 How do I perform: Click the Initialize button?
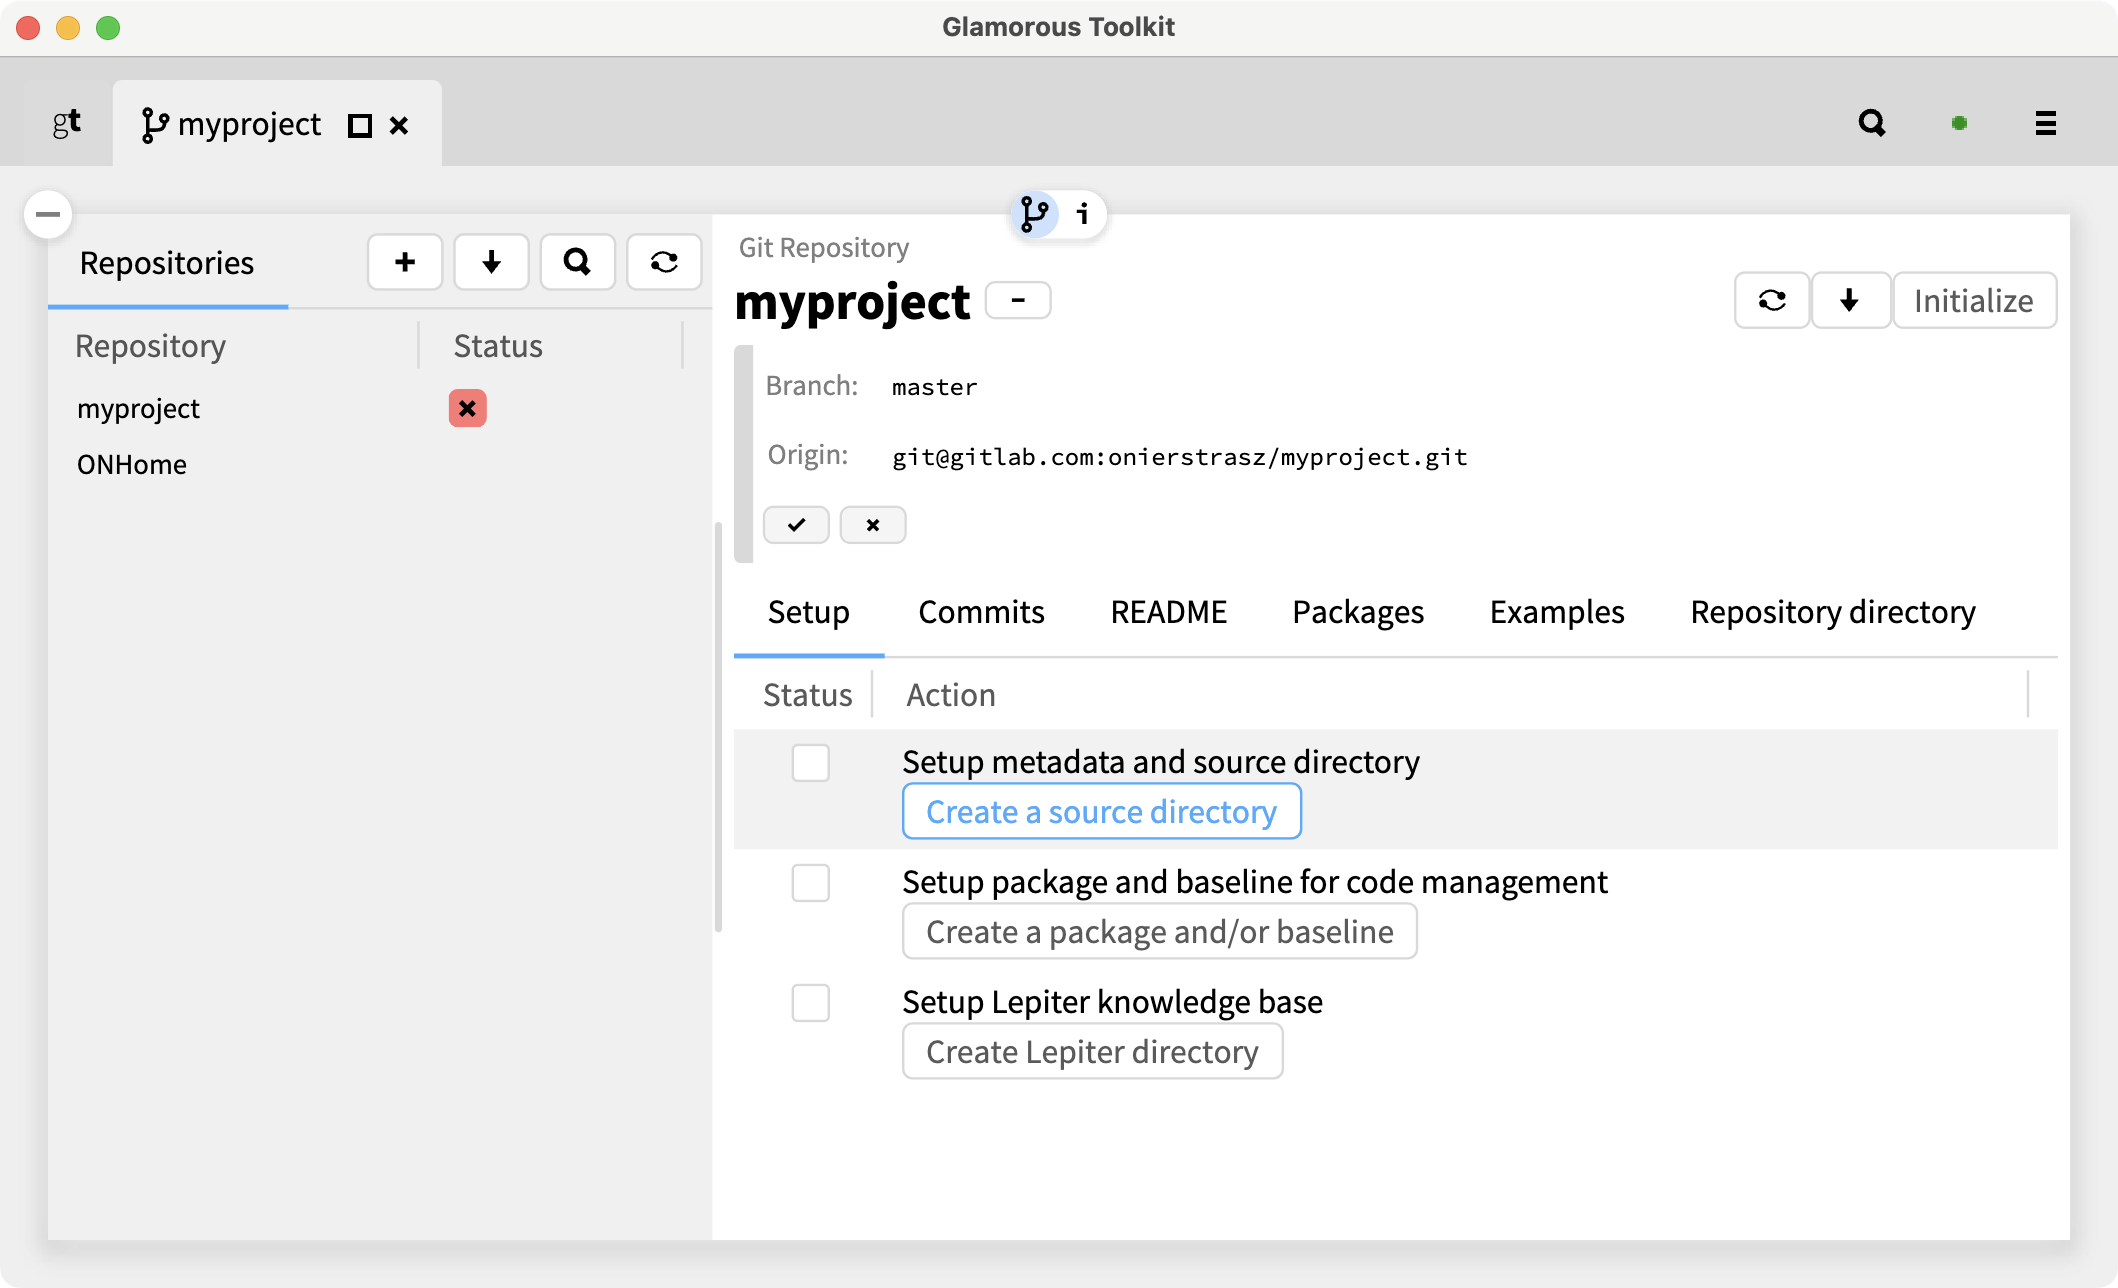click(1974, 300)
